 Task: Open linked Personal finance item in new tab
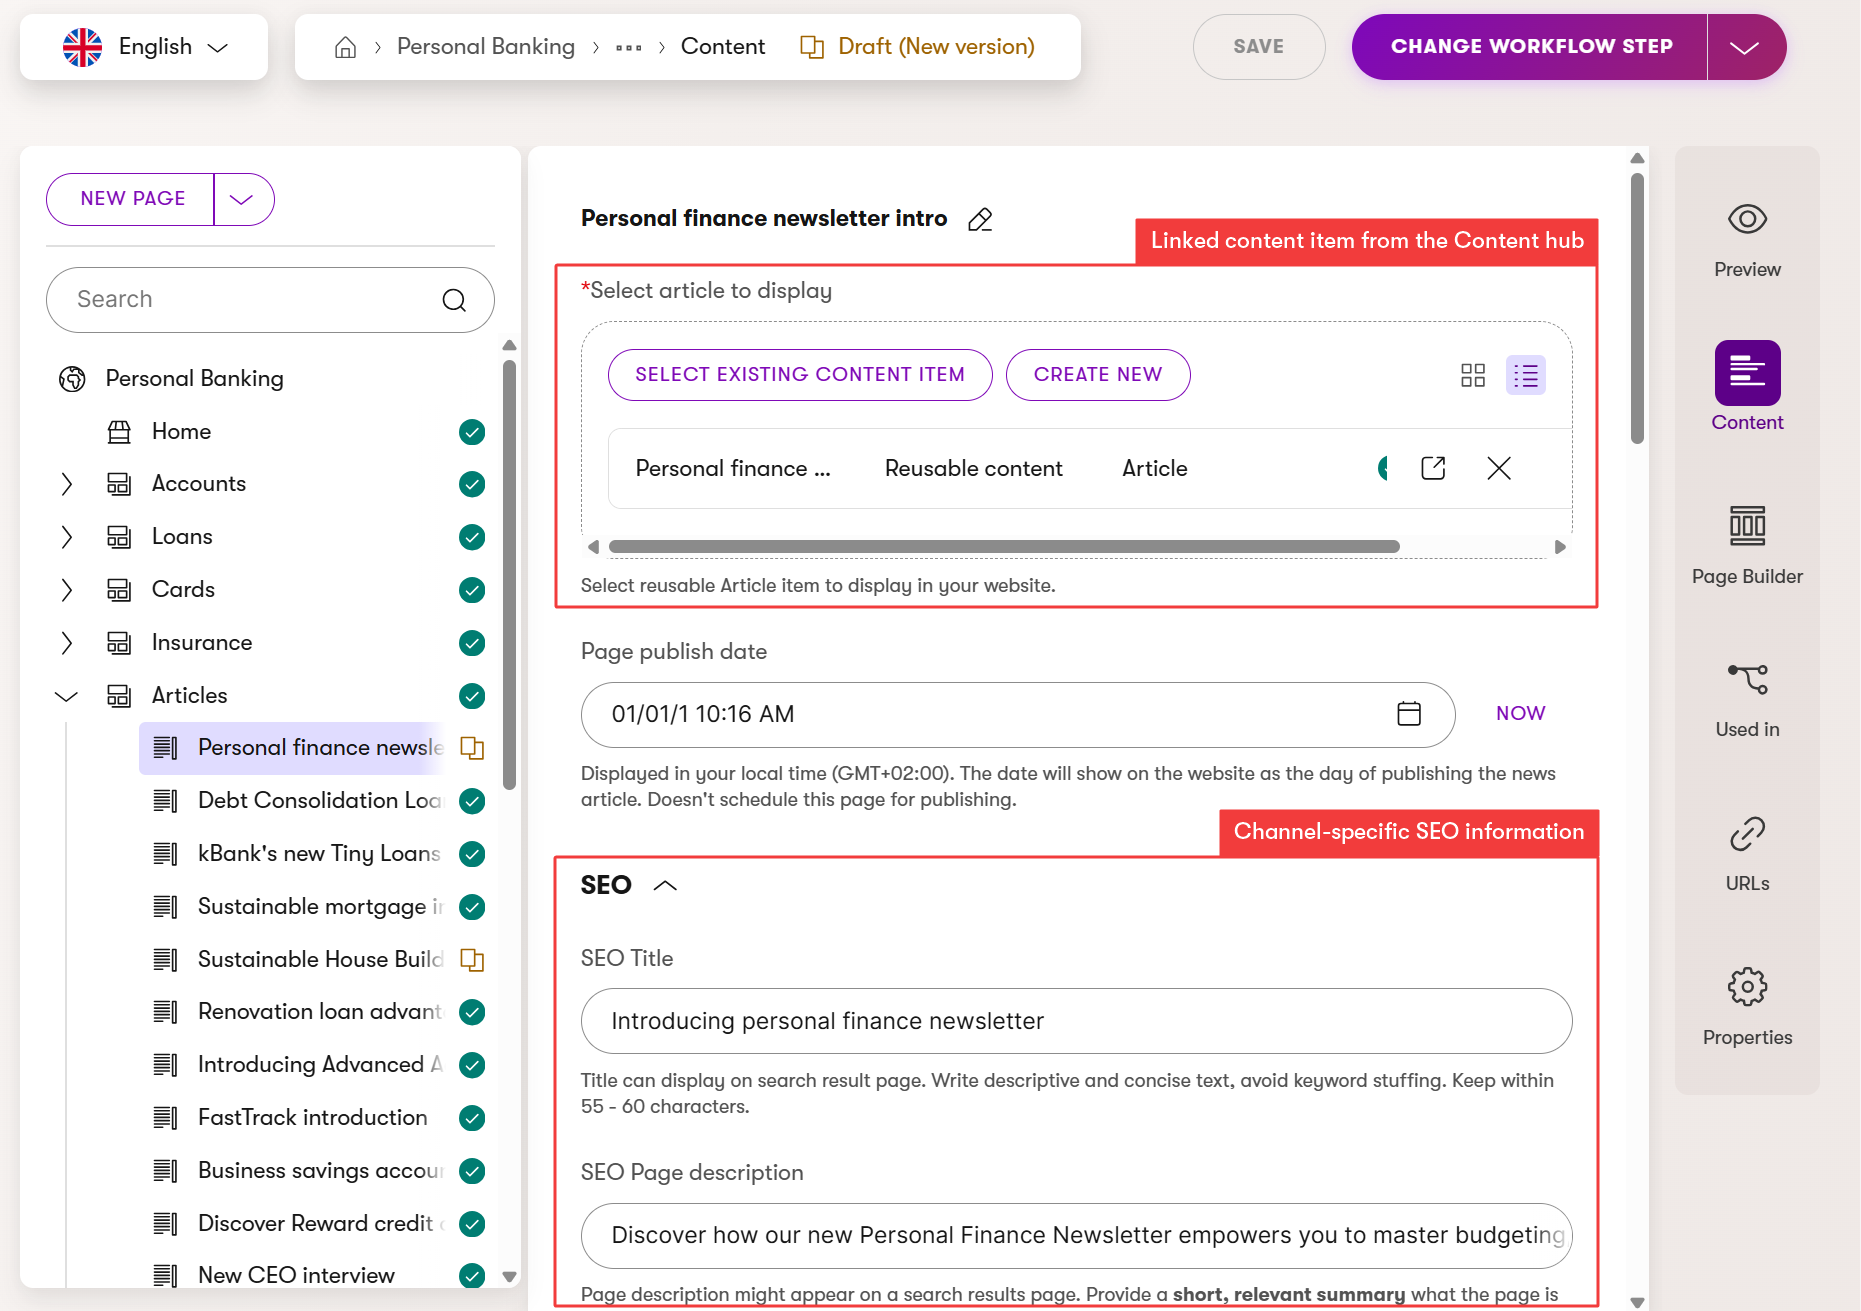[x=1433, y=468]
